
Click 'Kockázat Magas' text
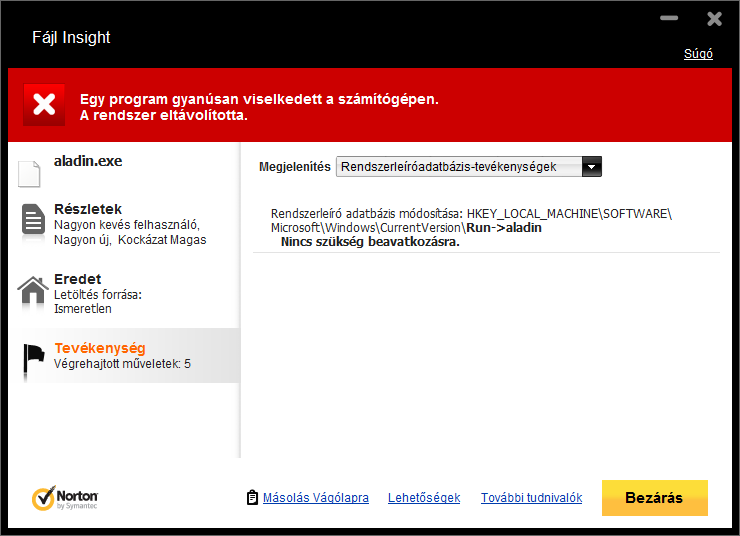[162, 240]
